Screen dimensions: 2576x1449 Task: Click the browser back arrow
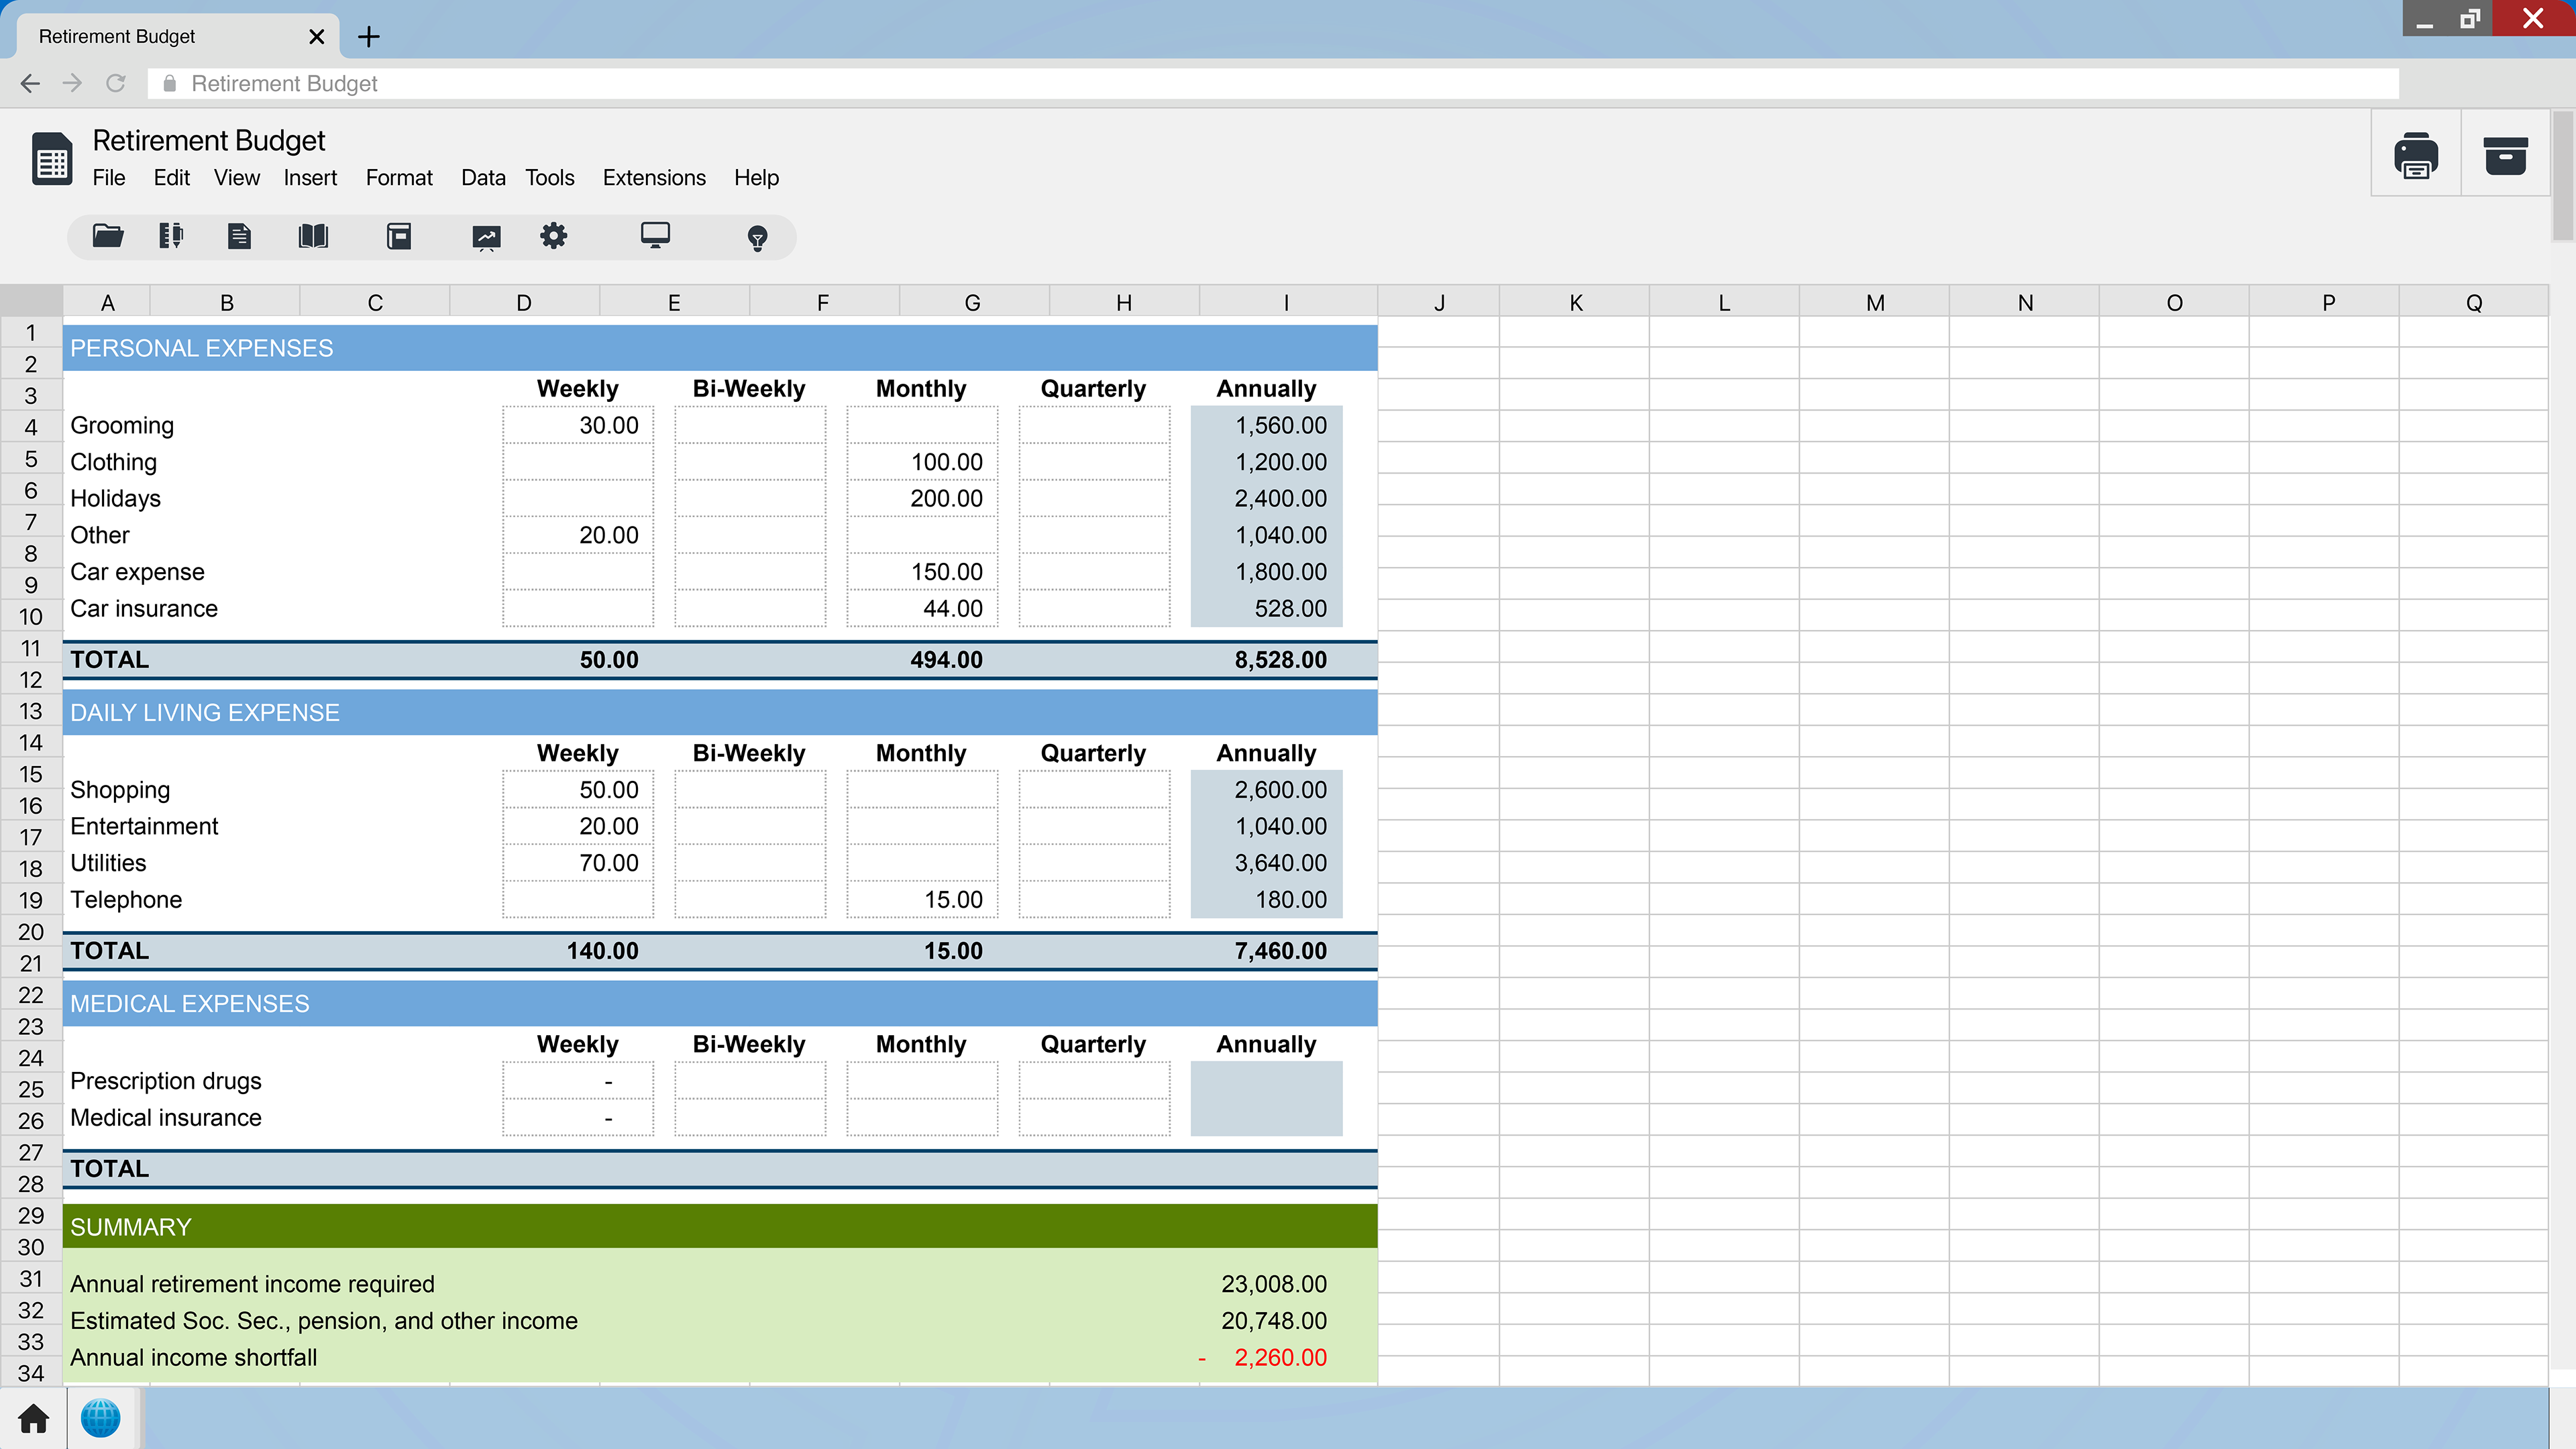coord(30,84)
